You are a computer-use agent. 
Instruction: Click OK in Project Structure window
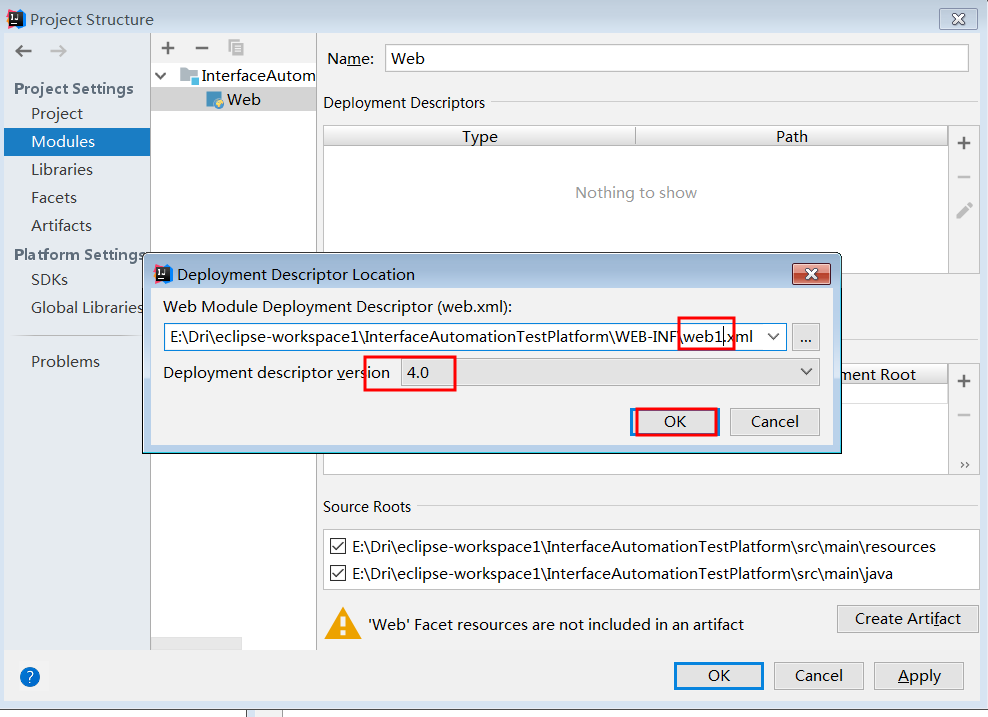718,676
